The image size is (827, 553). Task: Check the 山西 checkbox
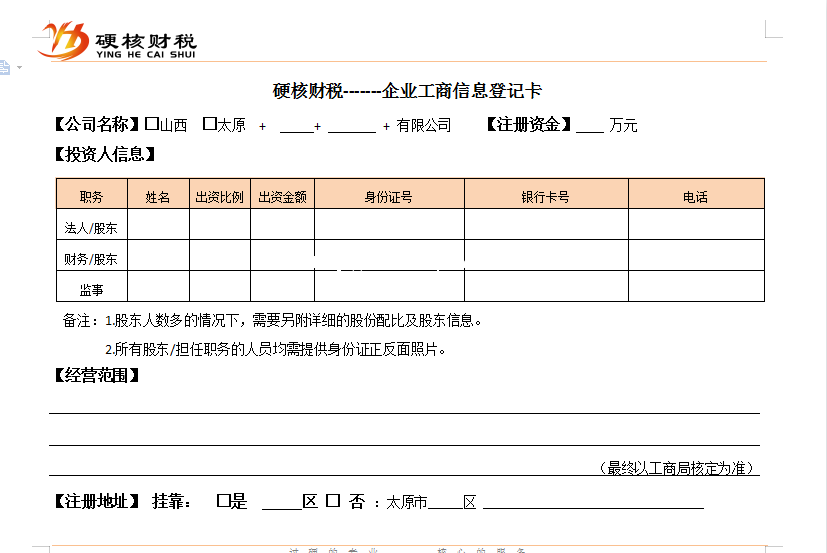(x=151, y=123)
